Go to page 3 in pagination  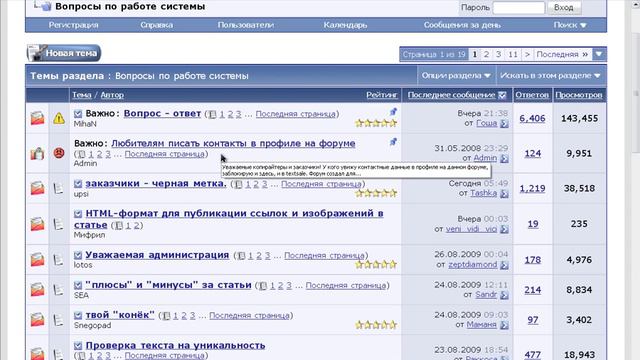coord(498,54)
